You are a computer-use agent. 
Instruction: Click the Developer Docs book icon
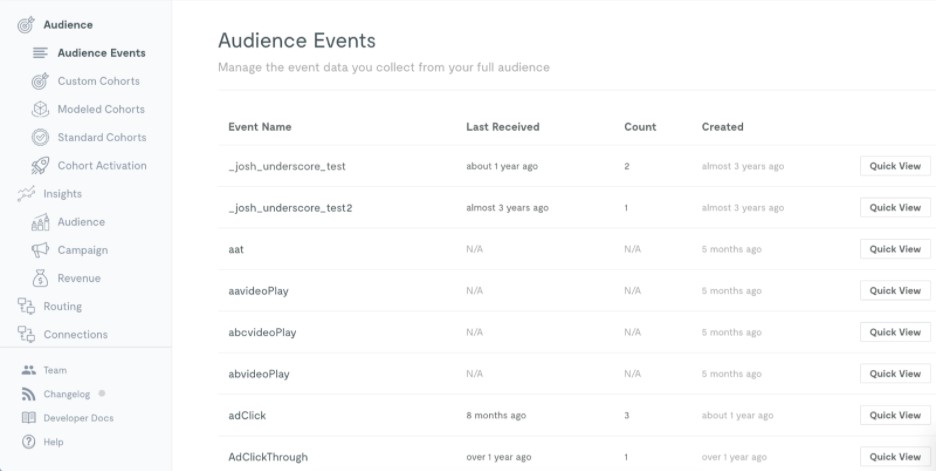(28, 418)
